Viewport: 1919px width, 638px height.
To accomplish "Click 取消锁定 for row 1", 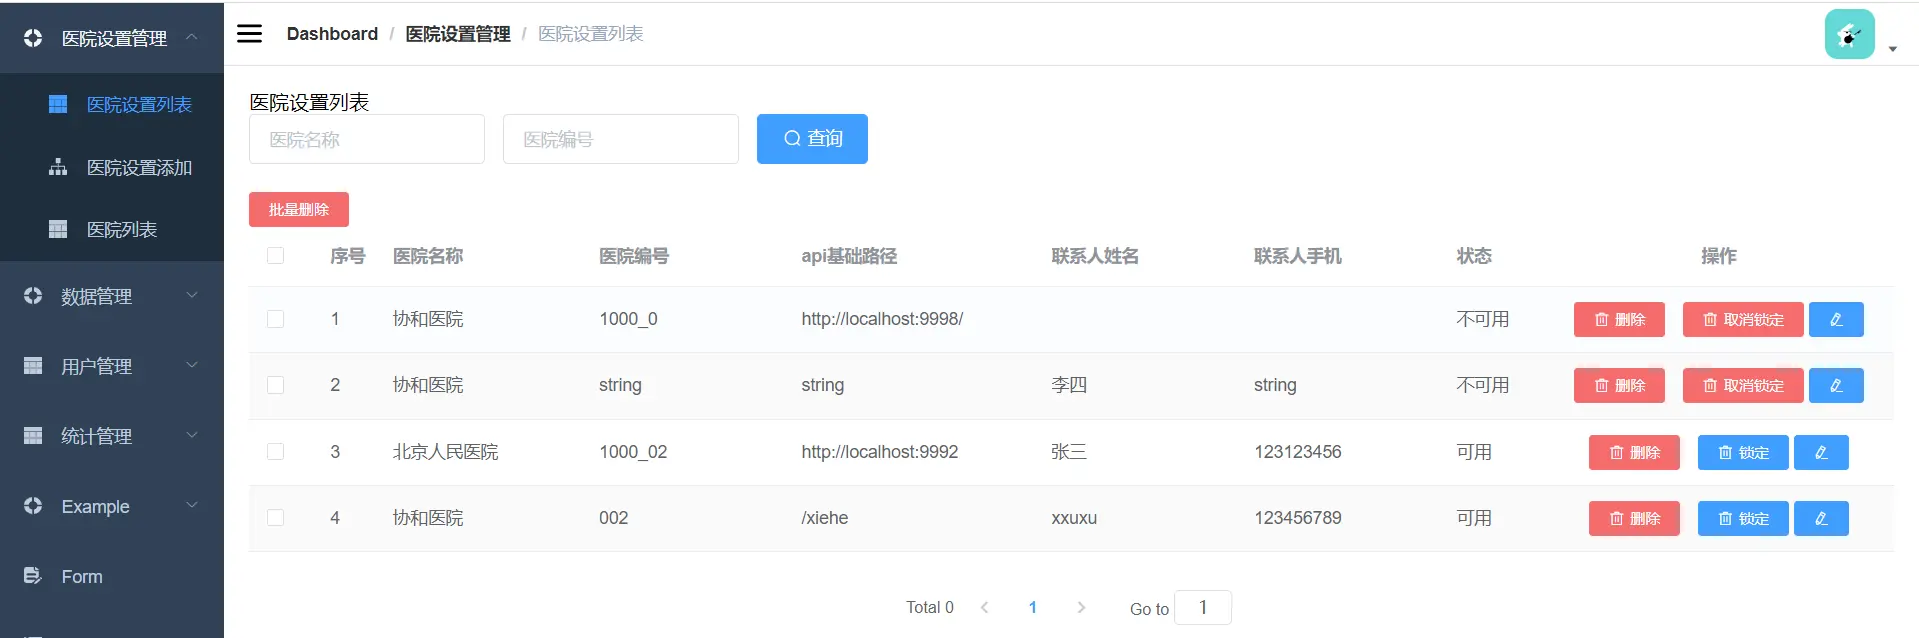I will [x=1743, y=319].
